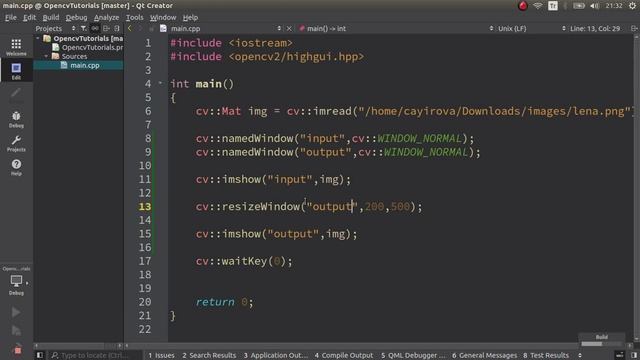This screenshot has width=640, height=360.
Task: Click the filter tree icon in Projects pane
Action: [x=84, y=28]
